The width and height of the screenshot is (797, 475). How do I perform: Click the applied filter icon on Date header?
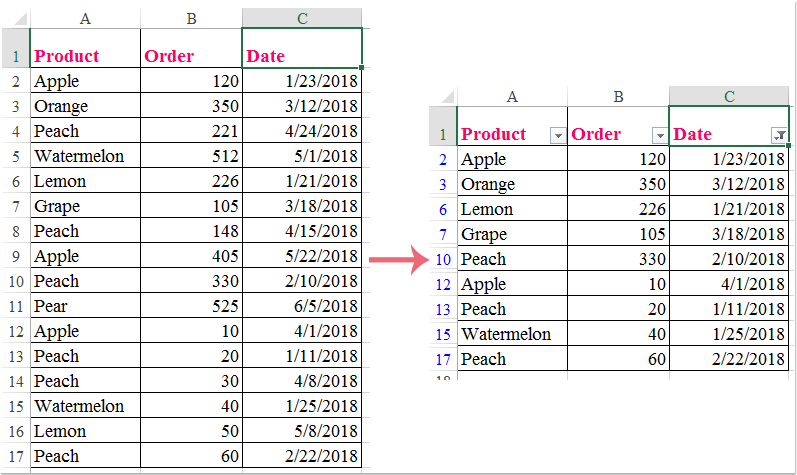point(779,135)
